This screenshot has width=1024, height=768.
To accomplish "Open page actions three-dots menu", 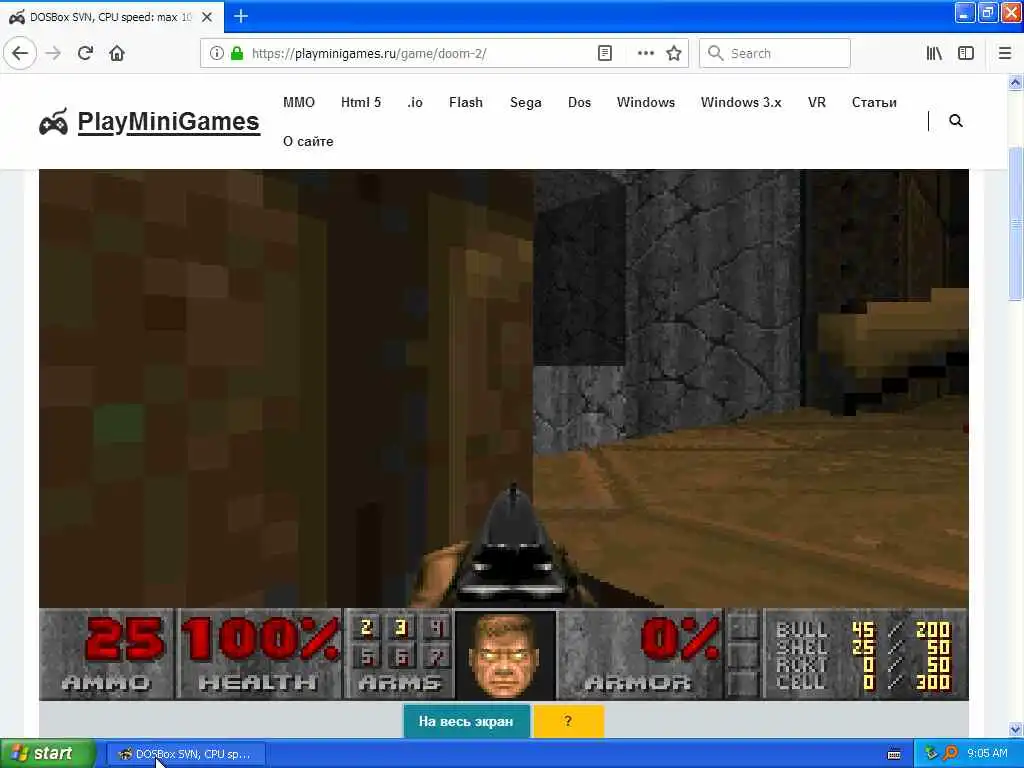I will [x=645, y=54].
